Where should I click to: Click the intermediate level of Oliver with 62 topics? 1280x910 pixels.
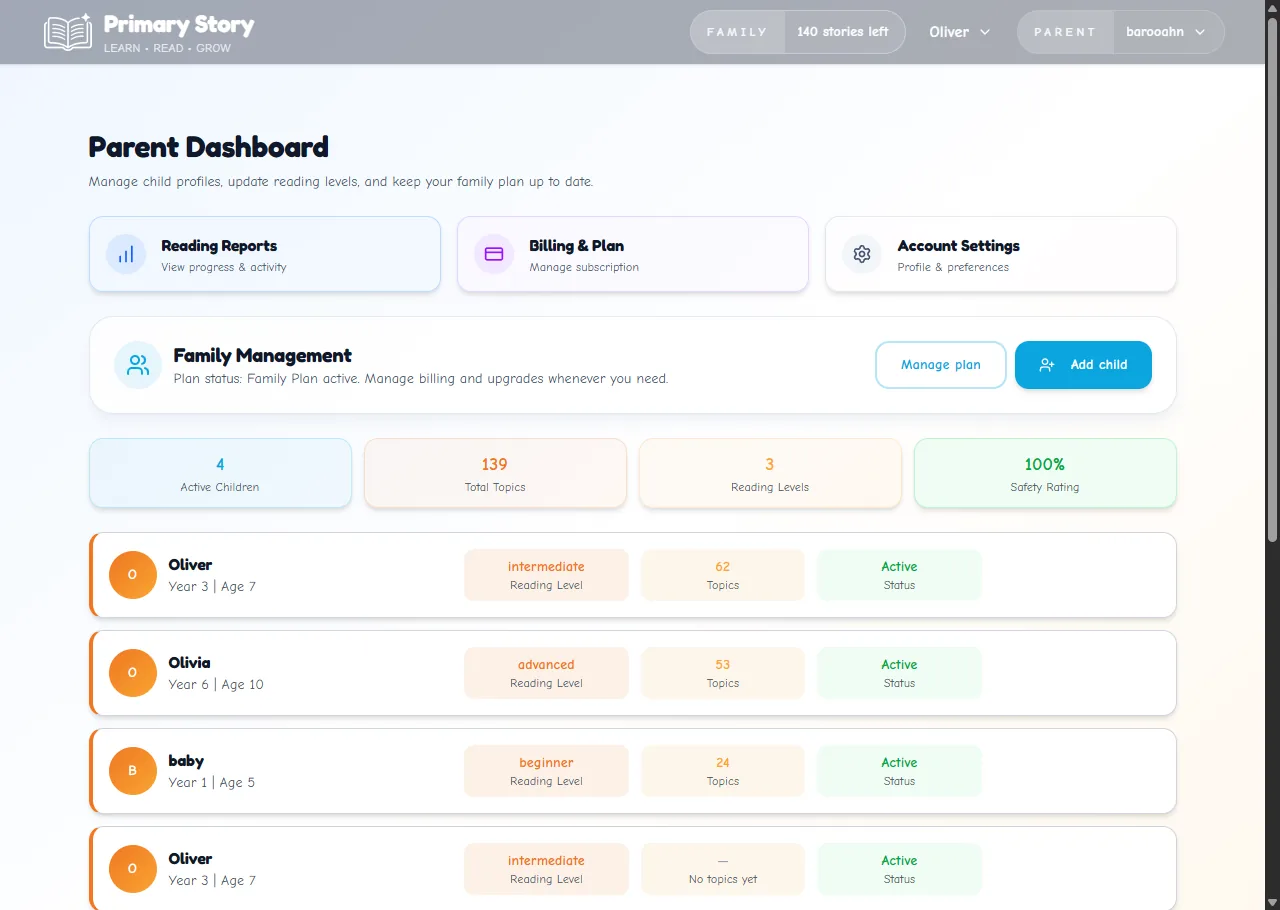[x=546, y=575]
